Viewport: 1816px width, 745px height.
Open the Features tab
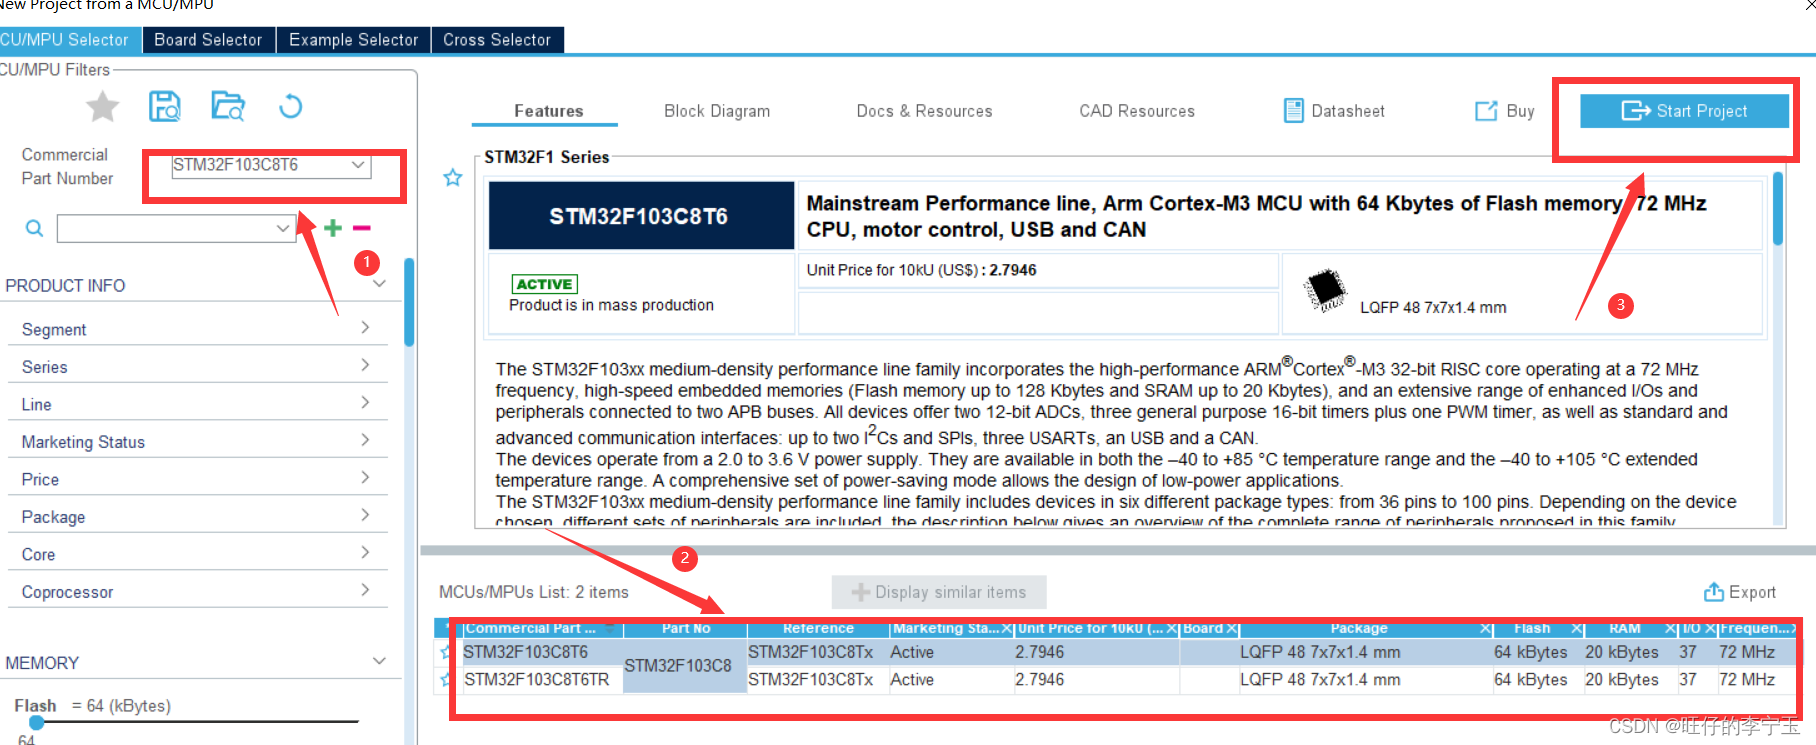(548, 111)
